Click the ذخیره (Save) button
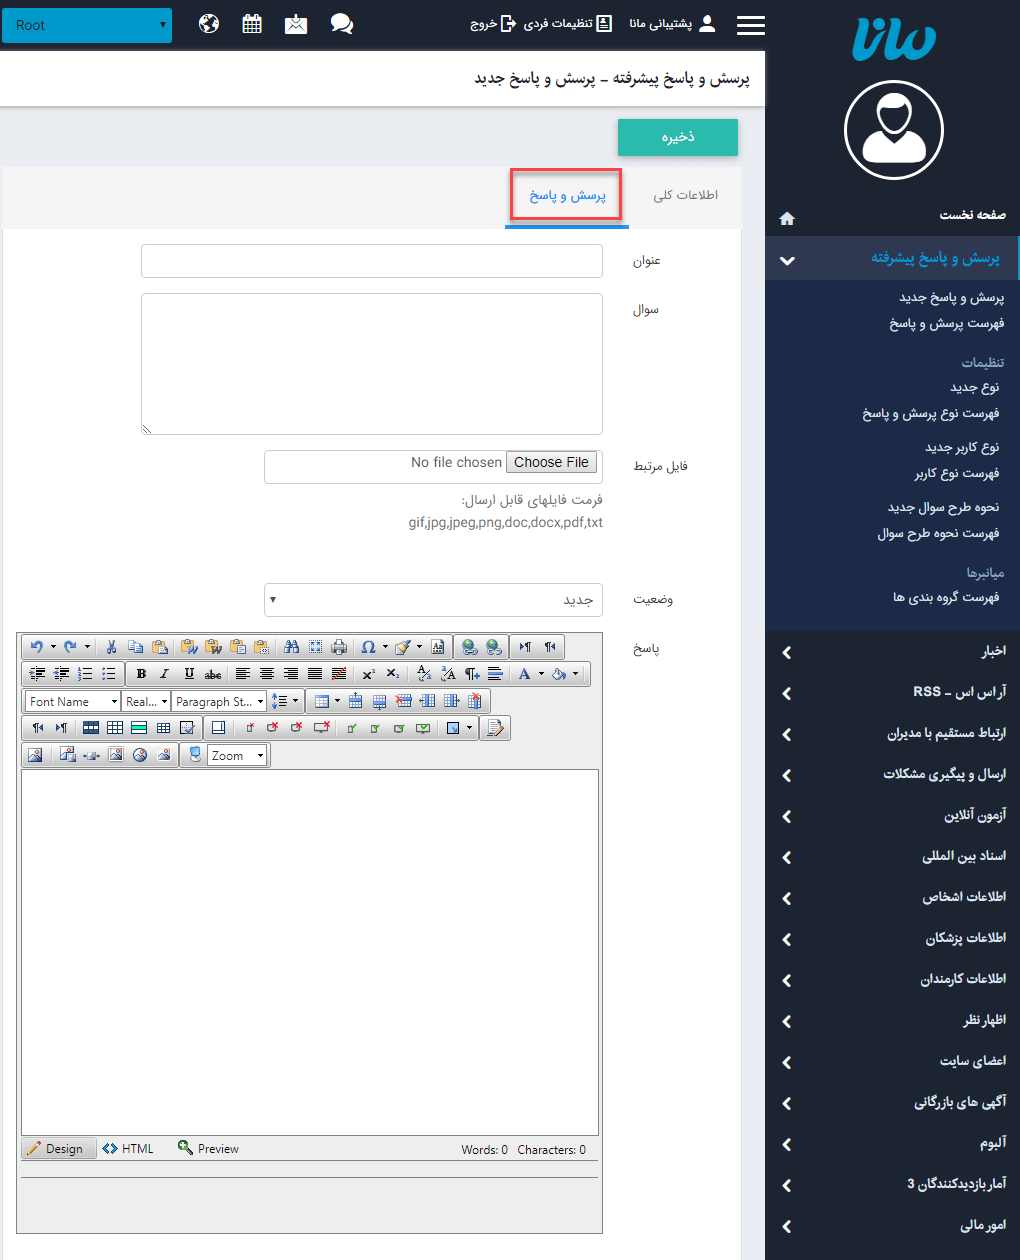The image size is (1020, 1260). [x=677, y=137]
